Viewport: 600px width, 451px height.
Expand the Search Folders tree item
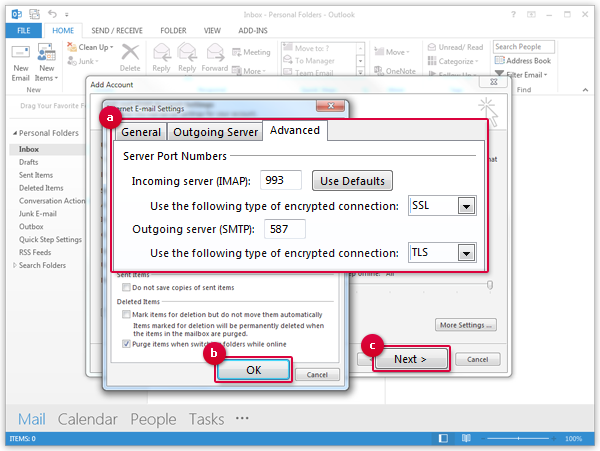(x=12, y=265)
